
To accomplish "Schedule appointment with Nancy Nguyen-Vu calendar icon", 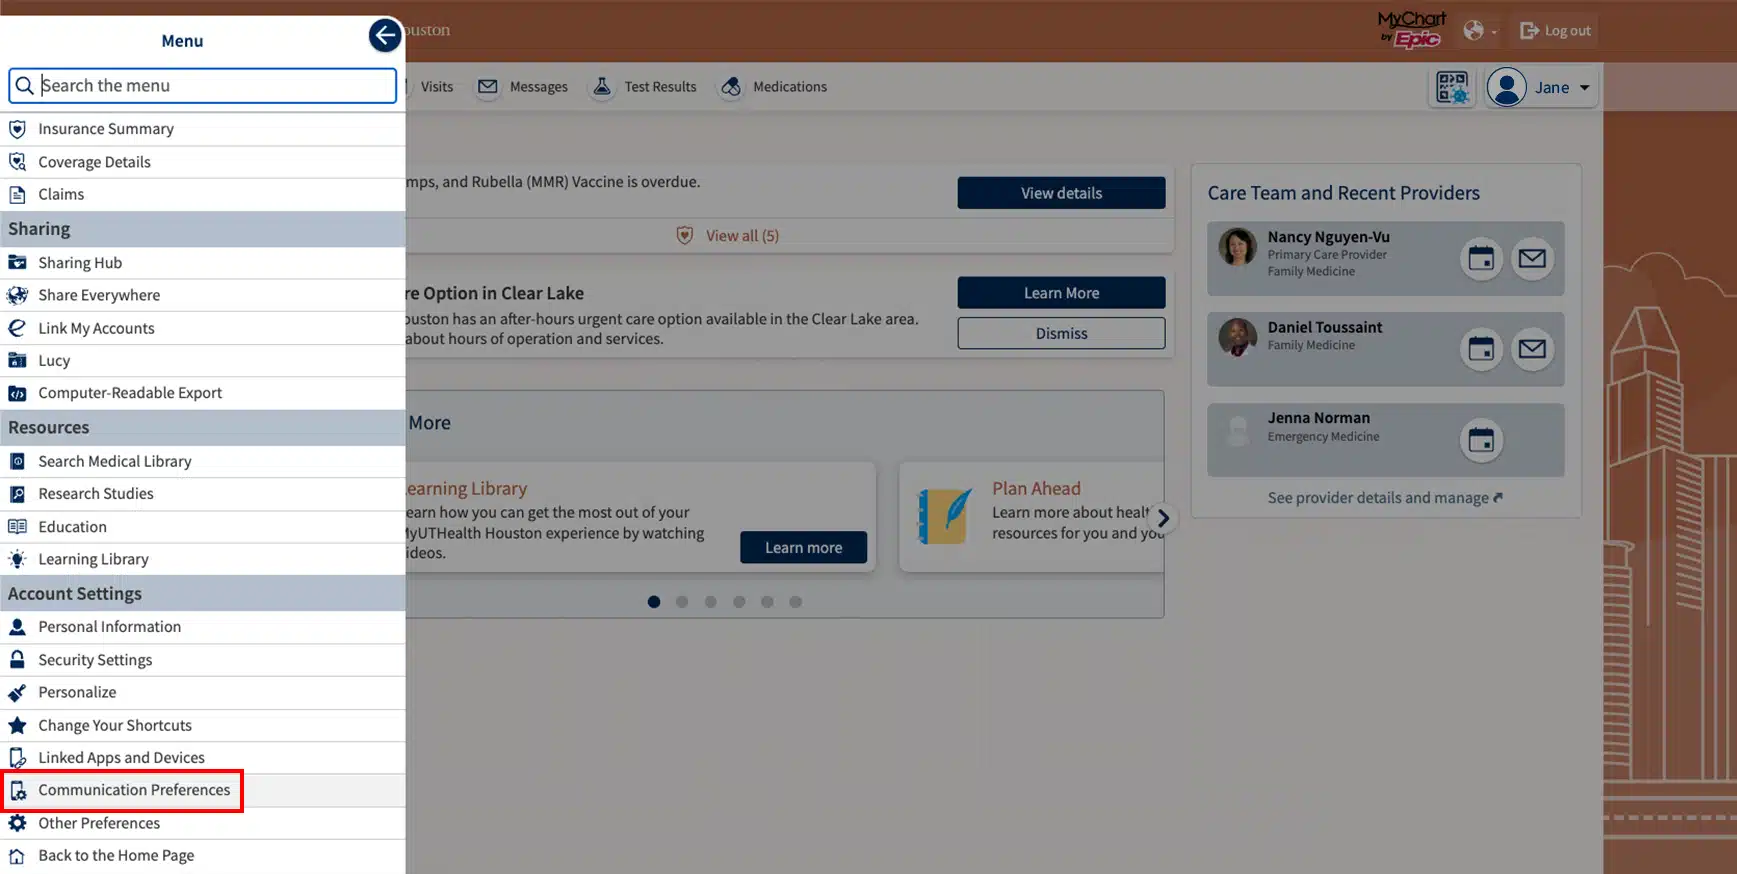I will [1481, 259].
